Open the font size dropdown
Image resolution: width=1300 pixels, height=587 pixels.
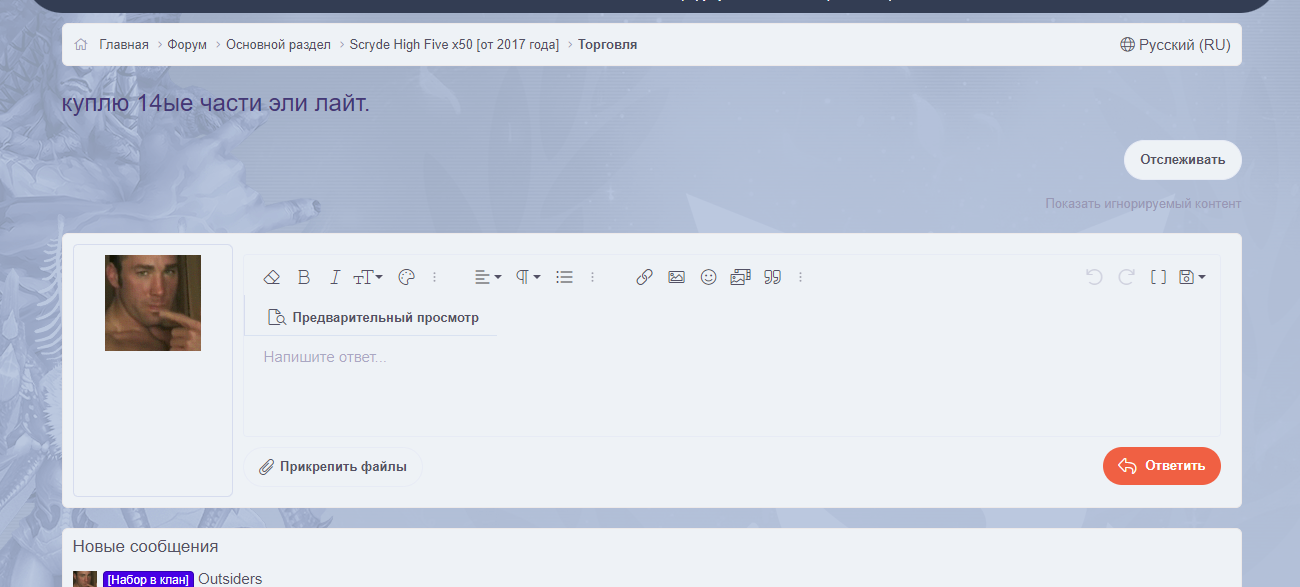pyautogui.click(x=368, y=277)
